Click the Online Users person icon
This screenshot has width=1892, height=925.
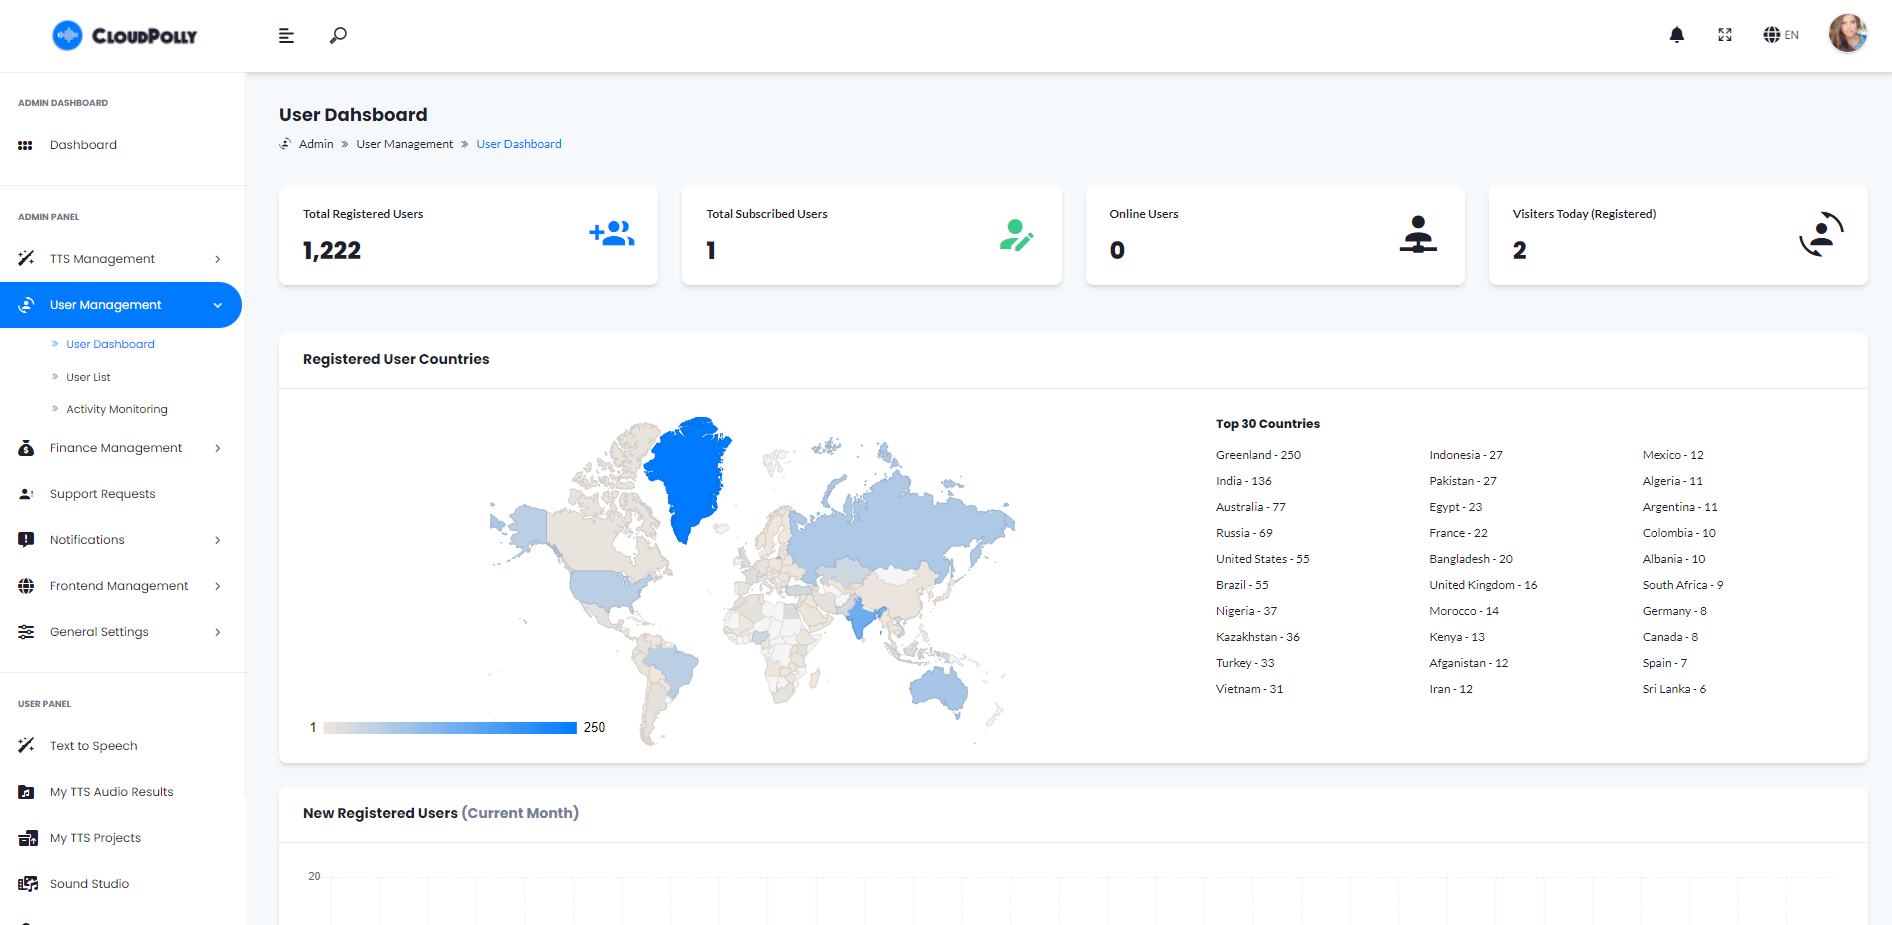click(x=1418, y=235)
